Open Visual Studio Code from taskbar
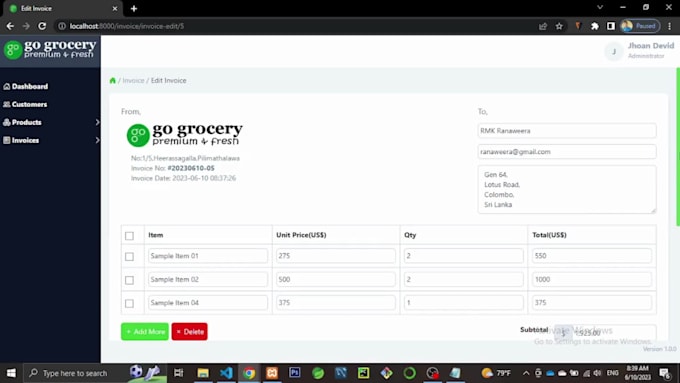 226,373
